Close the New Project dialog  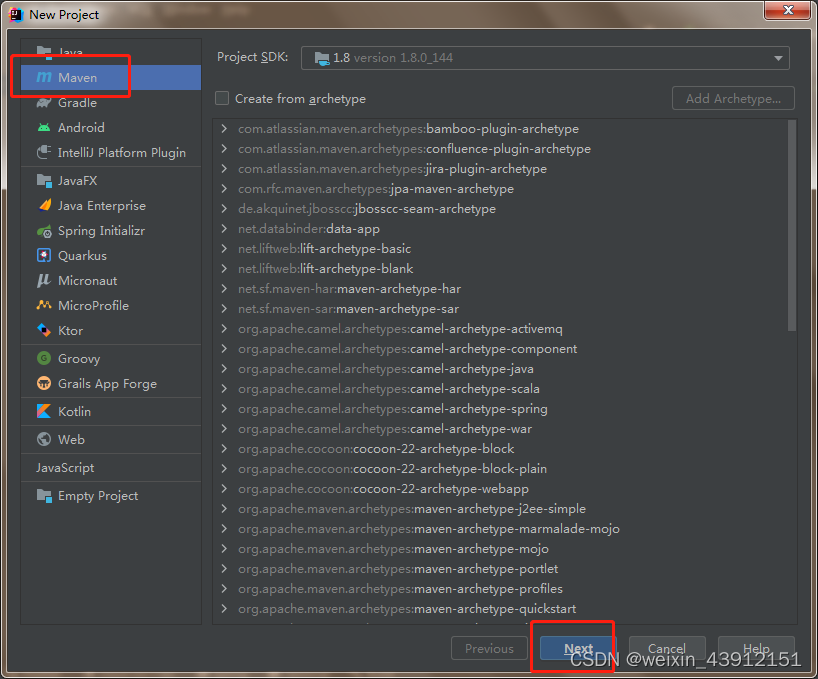click(788, 10)
